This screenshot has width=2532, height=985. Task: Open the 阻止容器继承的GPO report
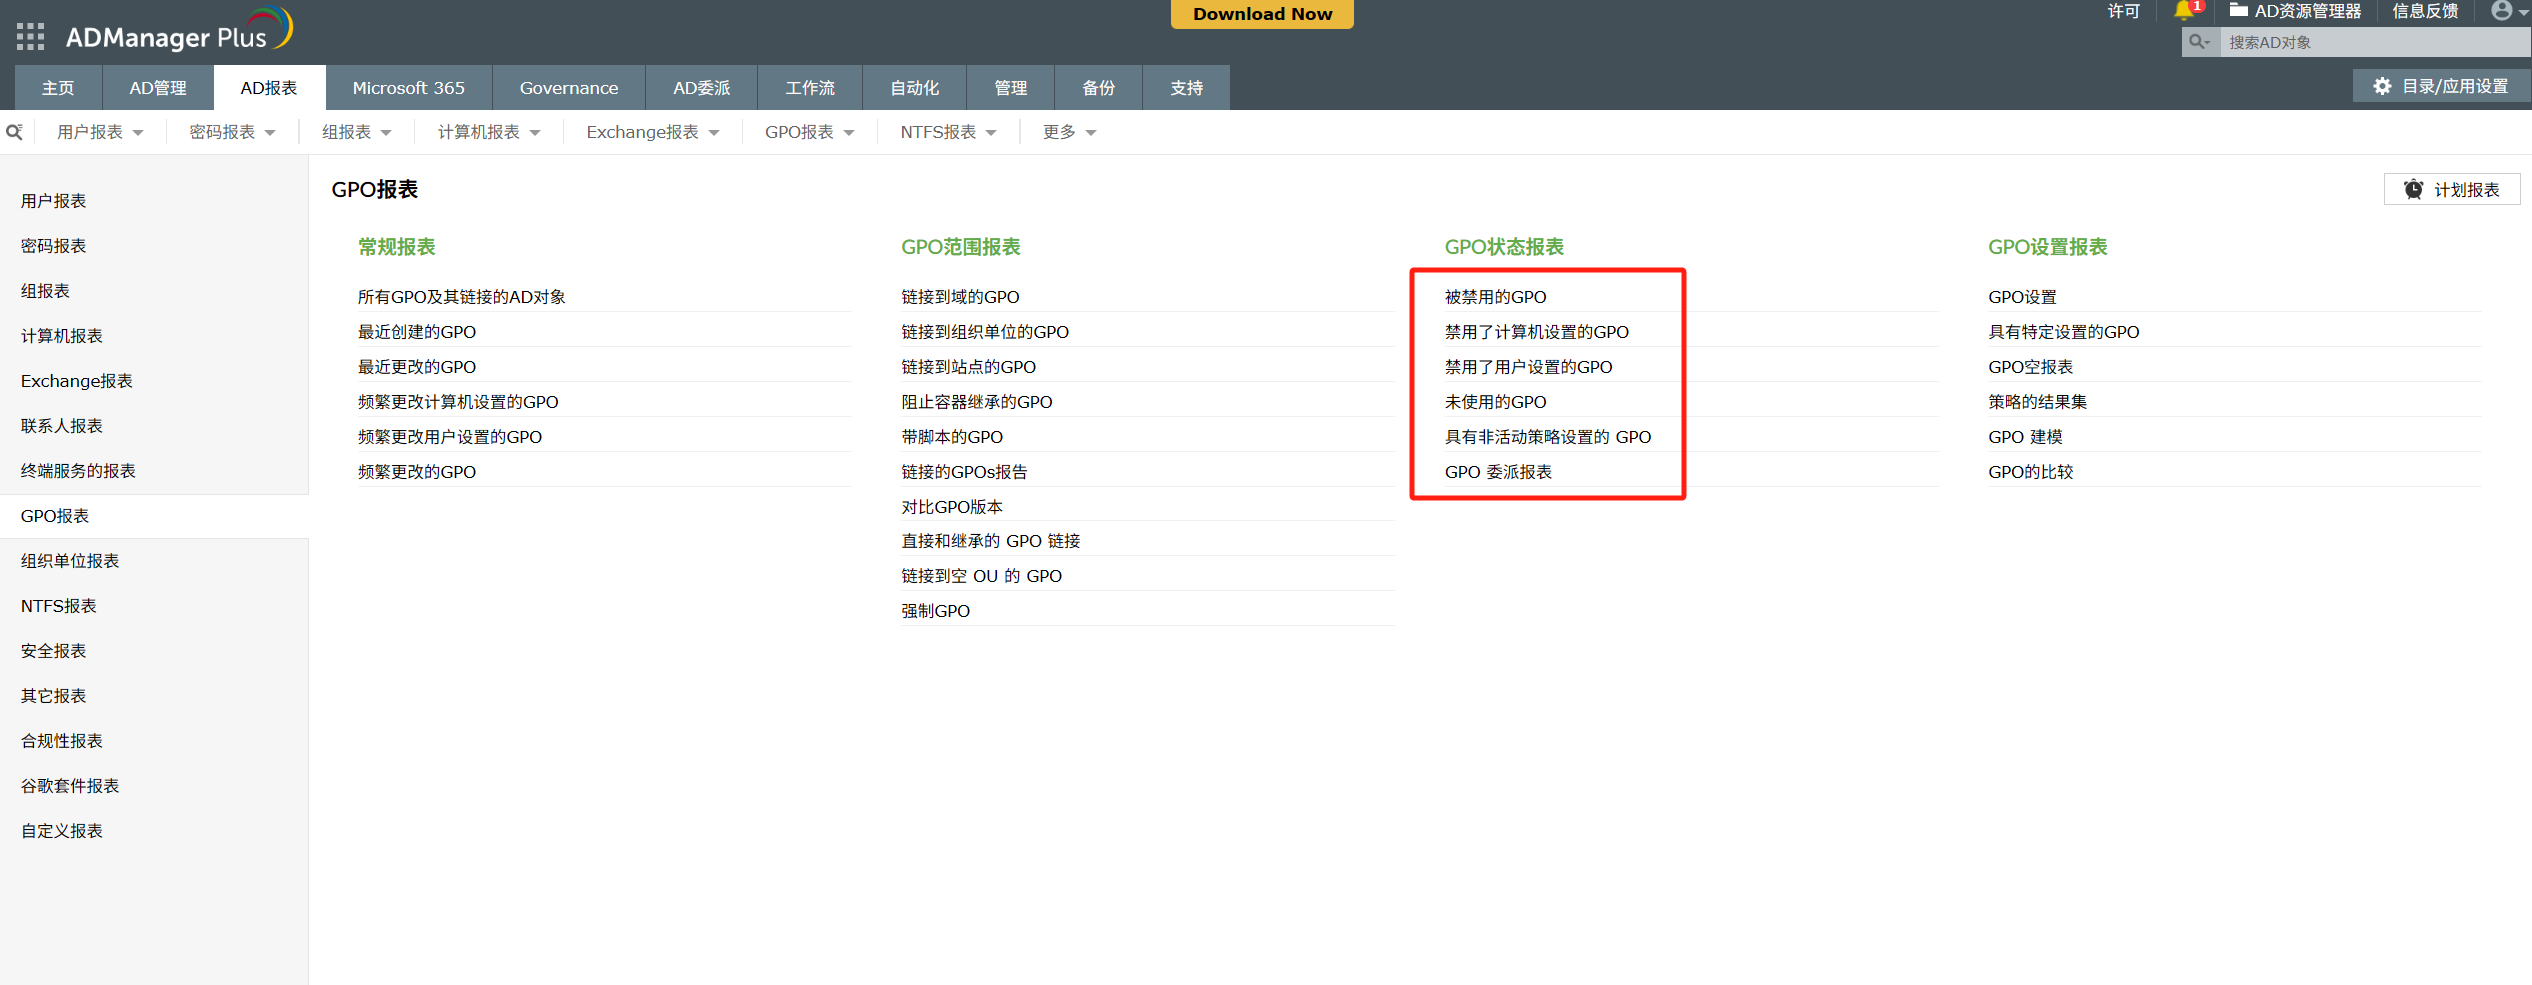tap(977, 402)
